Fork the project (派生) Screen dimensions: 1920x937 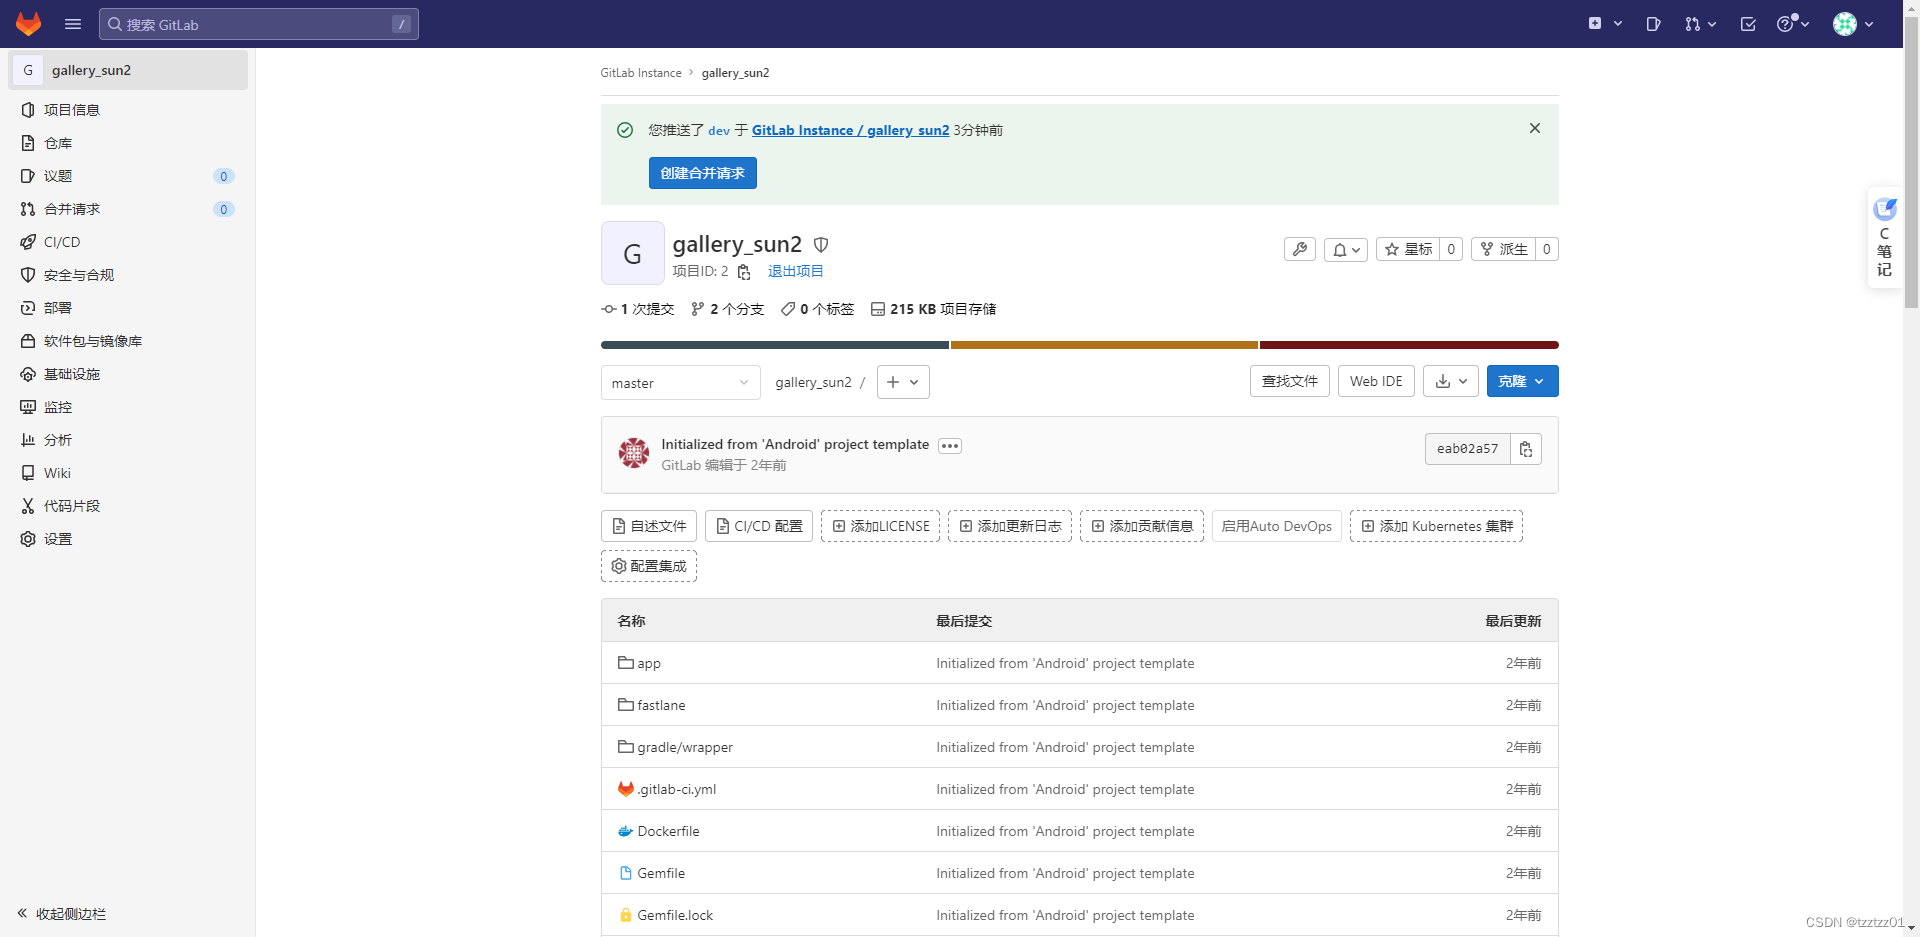(x=1503, y=249)
